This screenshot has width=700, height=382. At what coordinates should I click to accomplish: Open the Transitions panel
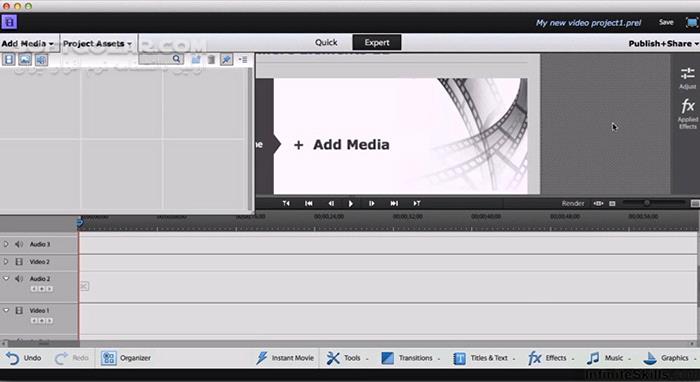coord(411,358)
